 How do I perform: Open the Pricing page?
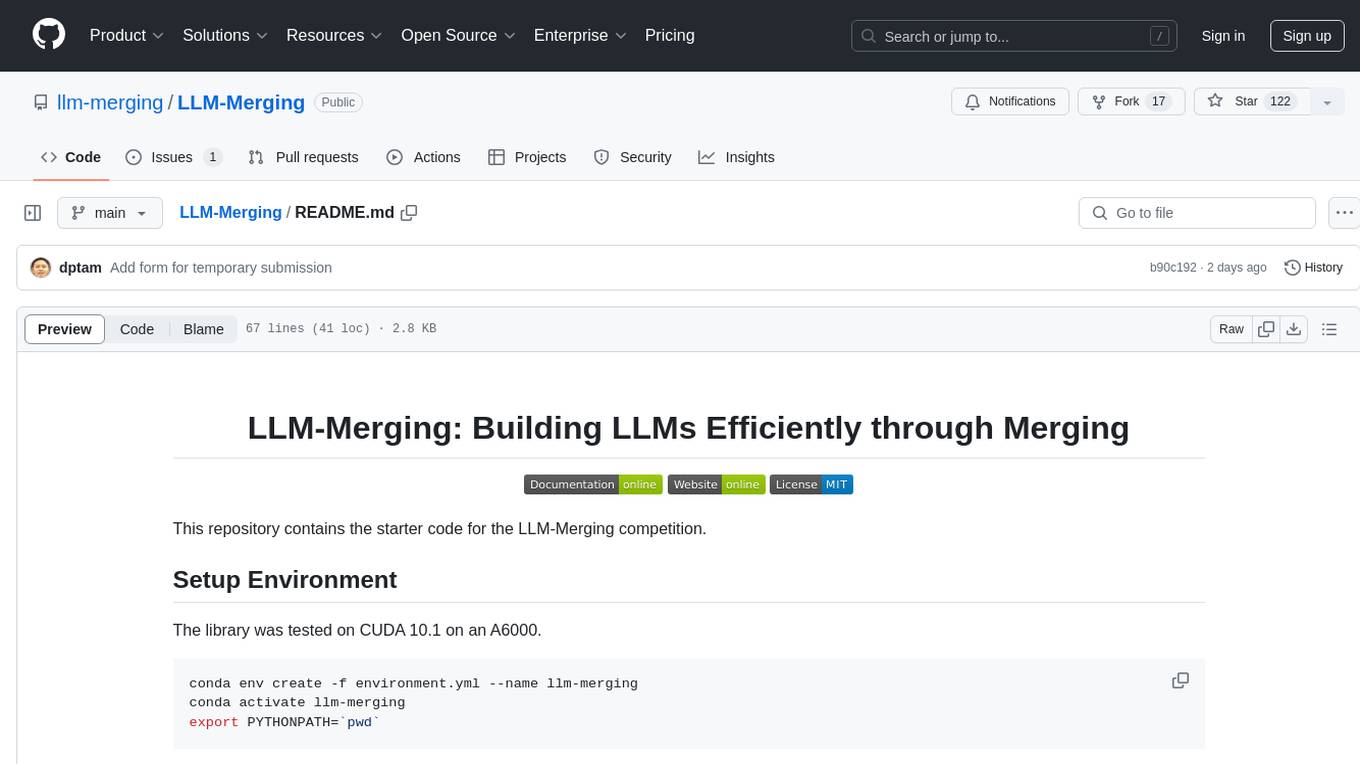click(x=670, y=35)
